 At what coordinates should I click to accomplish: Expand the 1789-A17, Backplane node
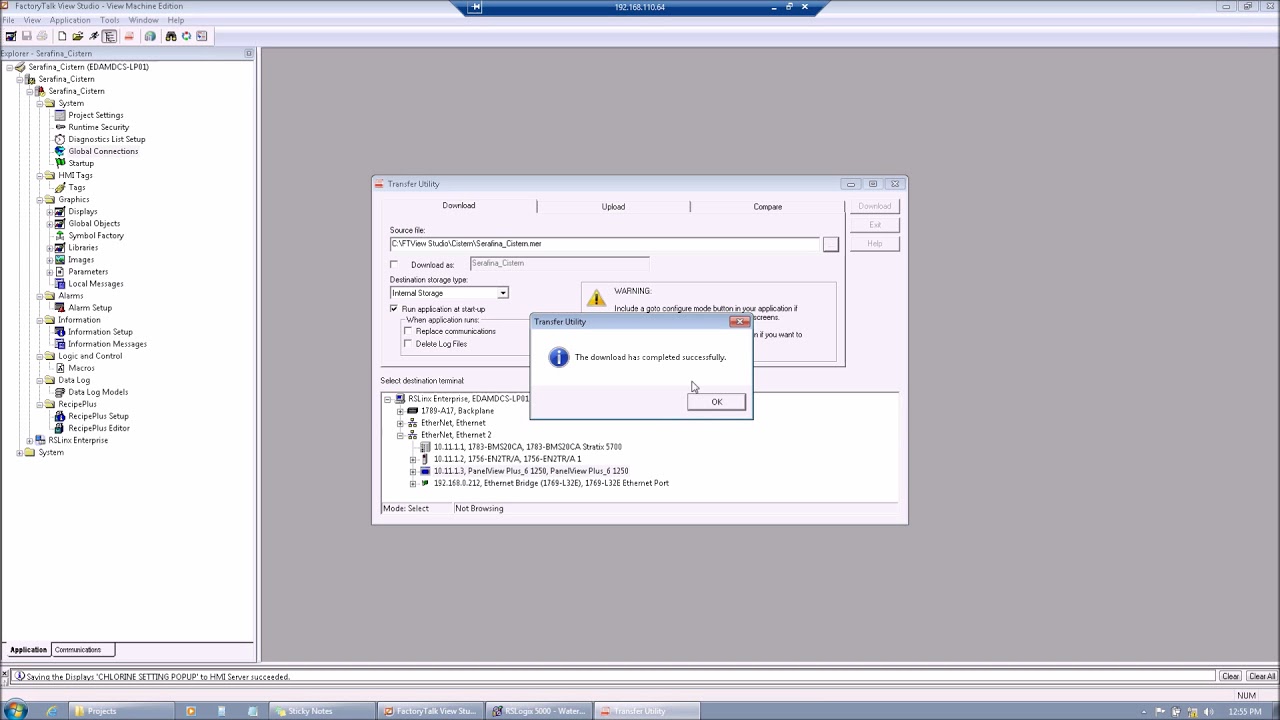[400, 411]
